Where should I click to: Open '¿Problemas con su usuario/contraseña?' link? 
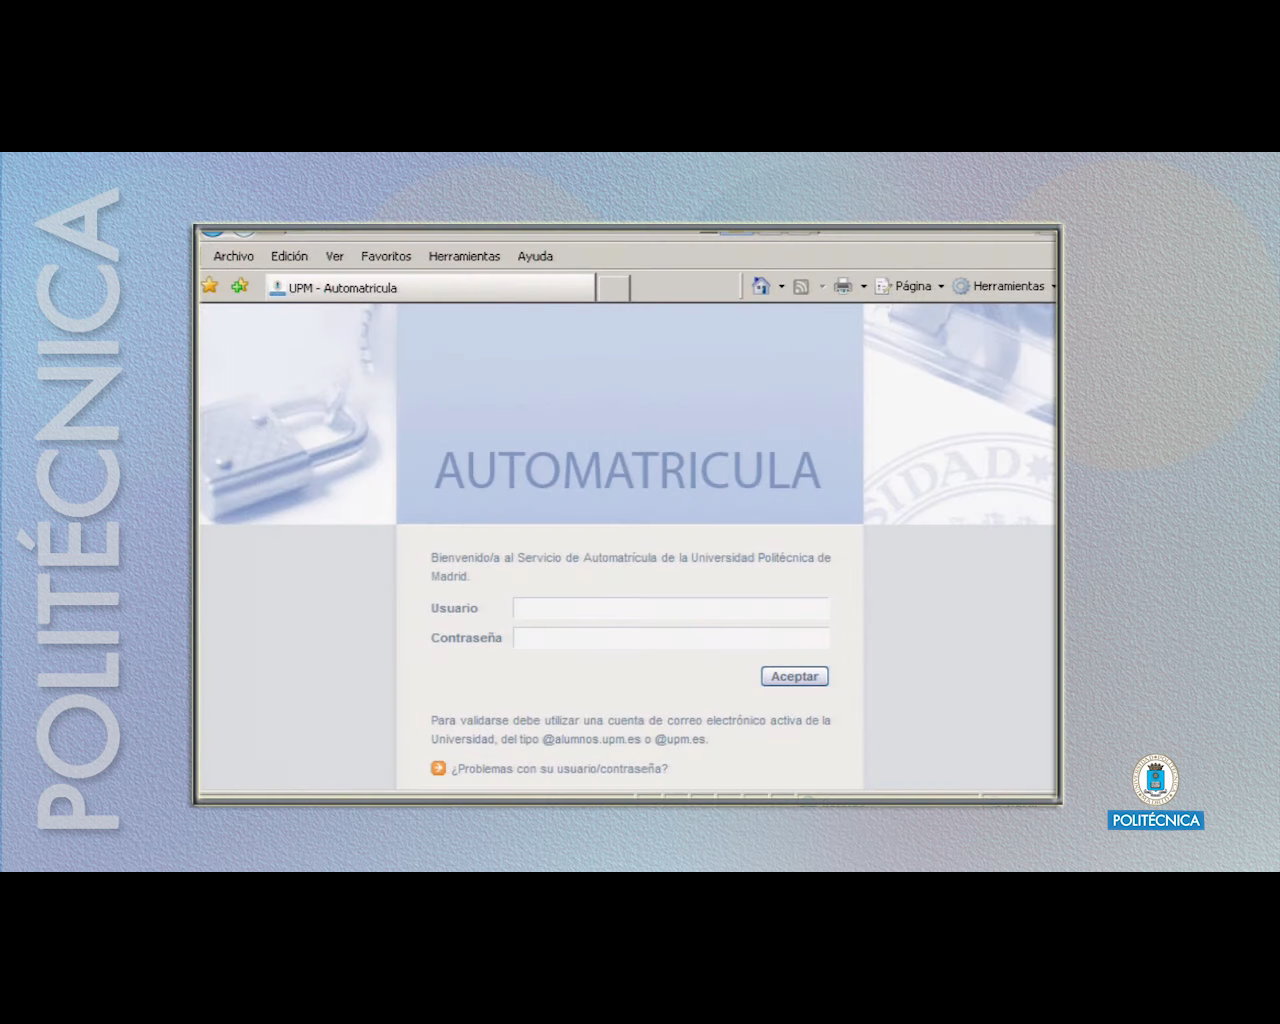[559, 769]
